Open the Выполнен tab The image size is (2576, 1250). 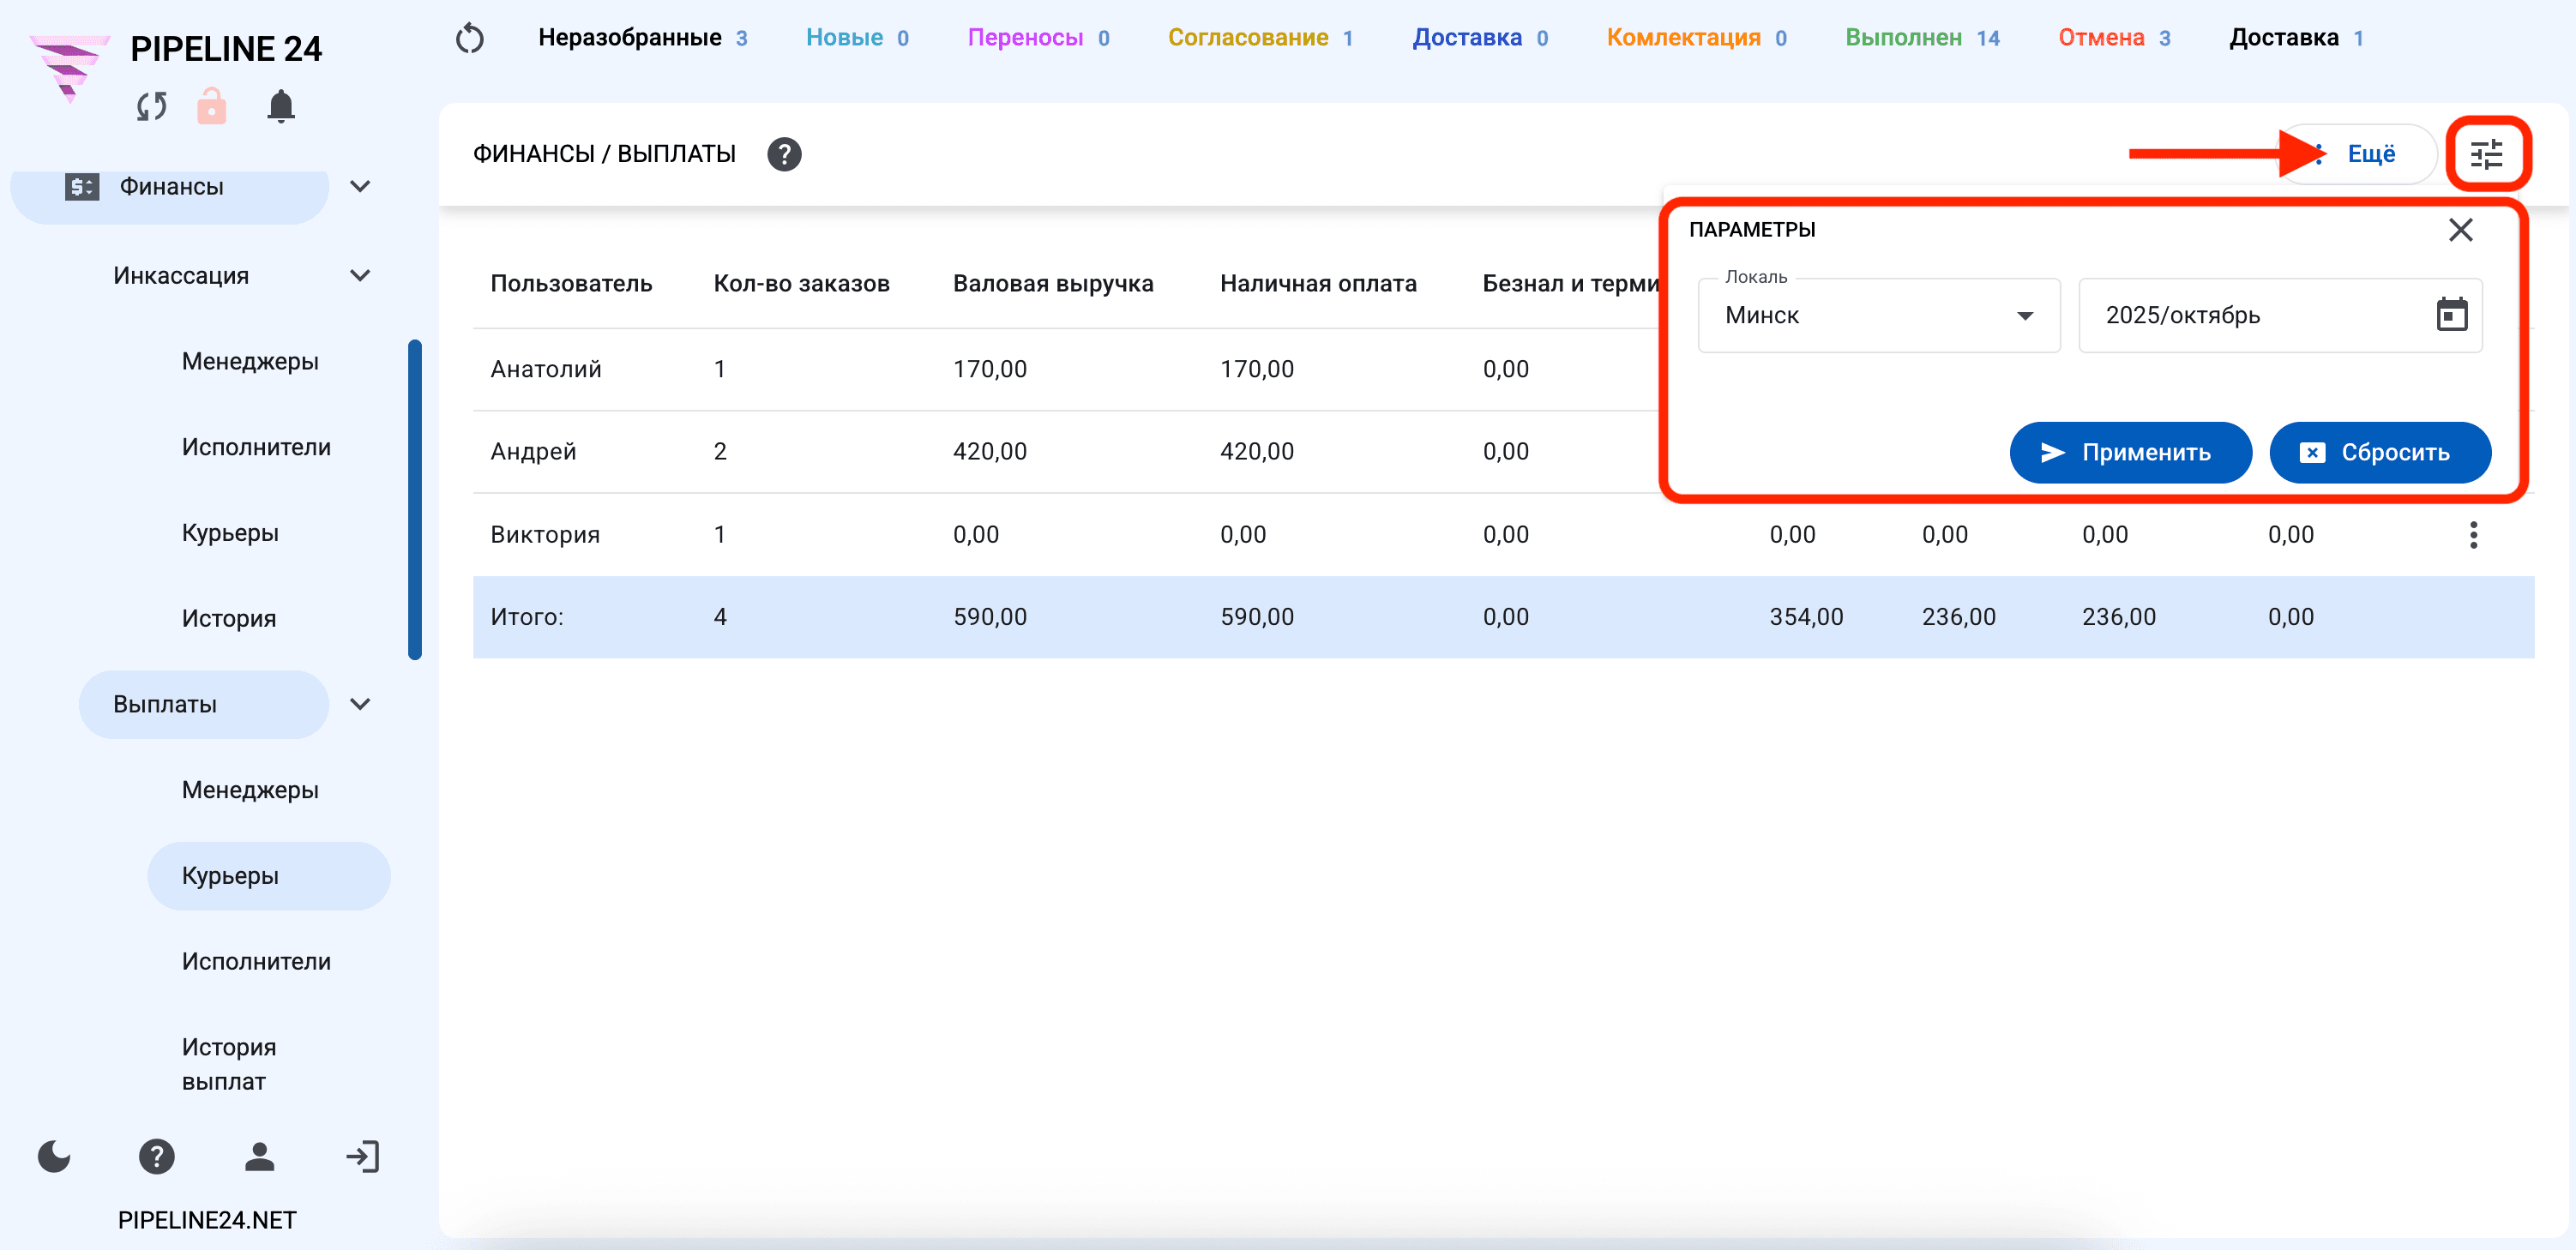[1922, 38]
